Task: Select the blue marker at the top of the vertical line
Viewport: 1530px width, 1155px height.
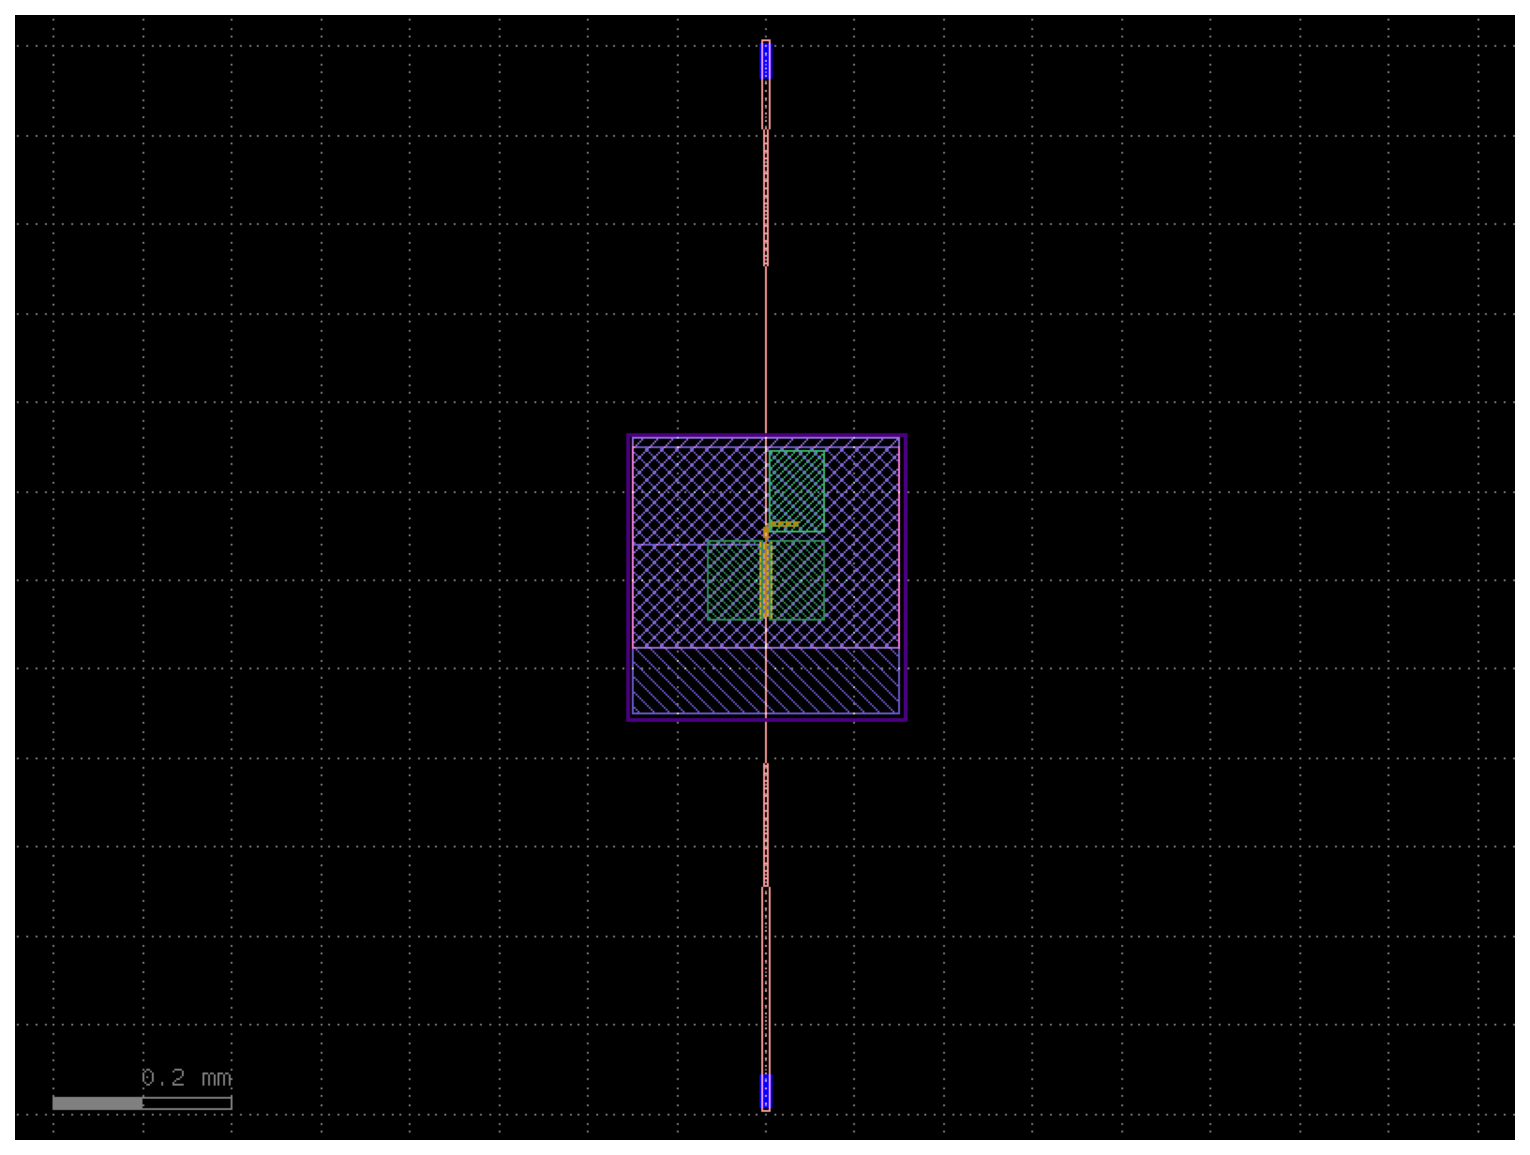Action: tap(766, 60)
